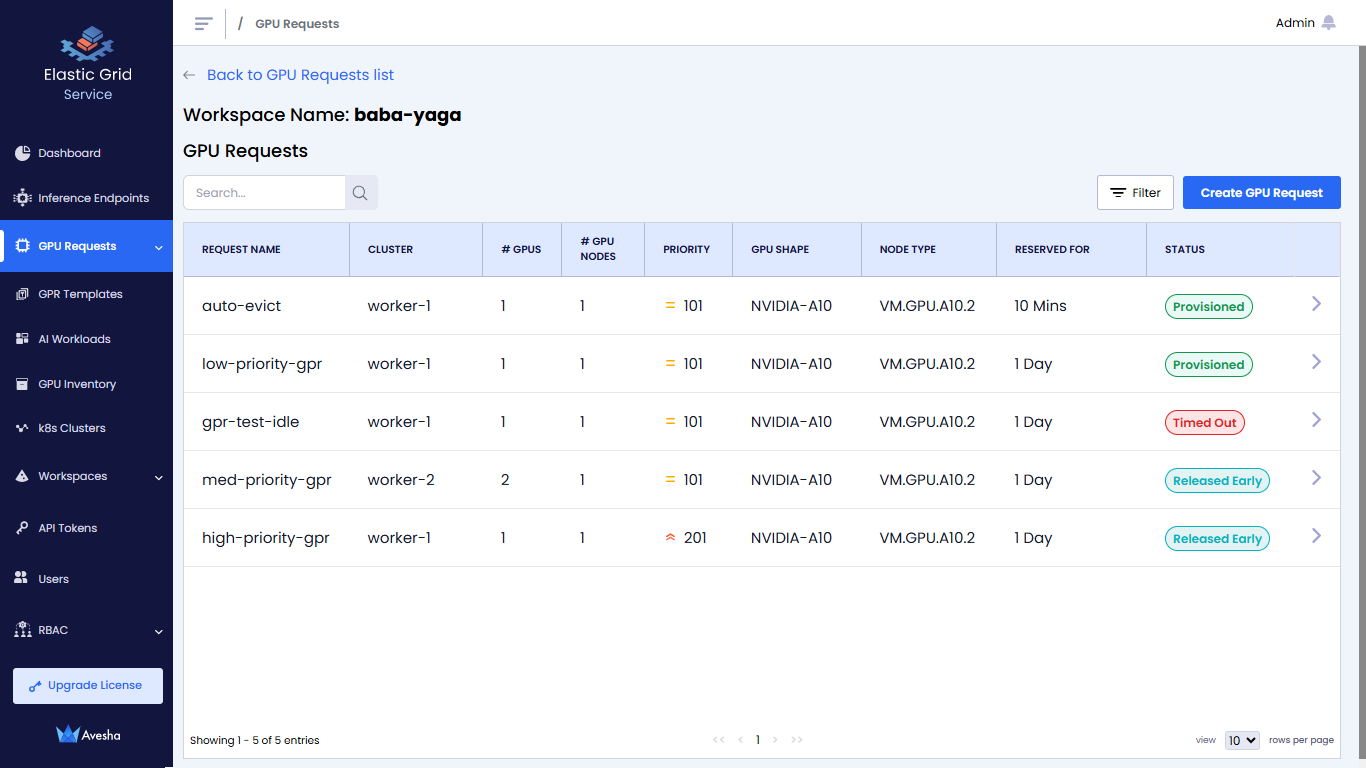1366x768 pixels.
Task: Open the rows per page dropdown
Action: 1241,740
